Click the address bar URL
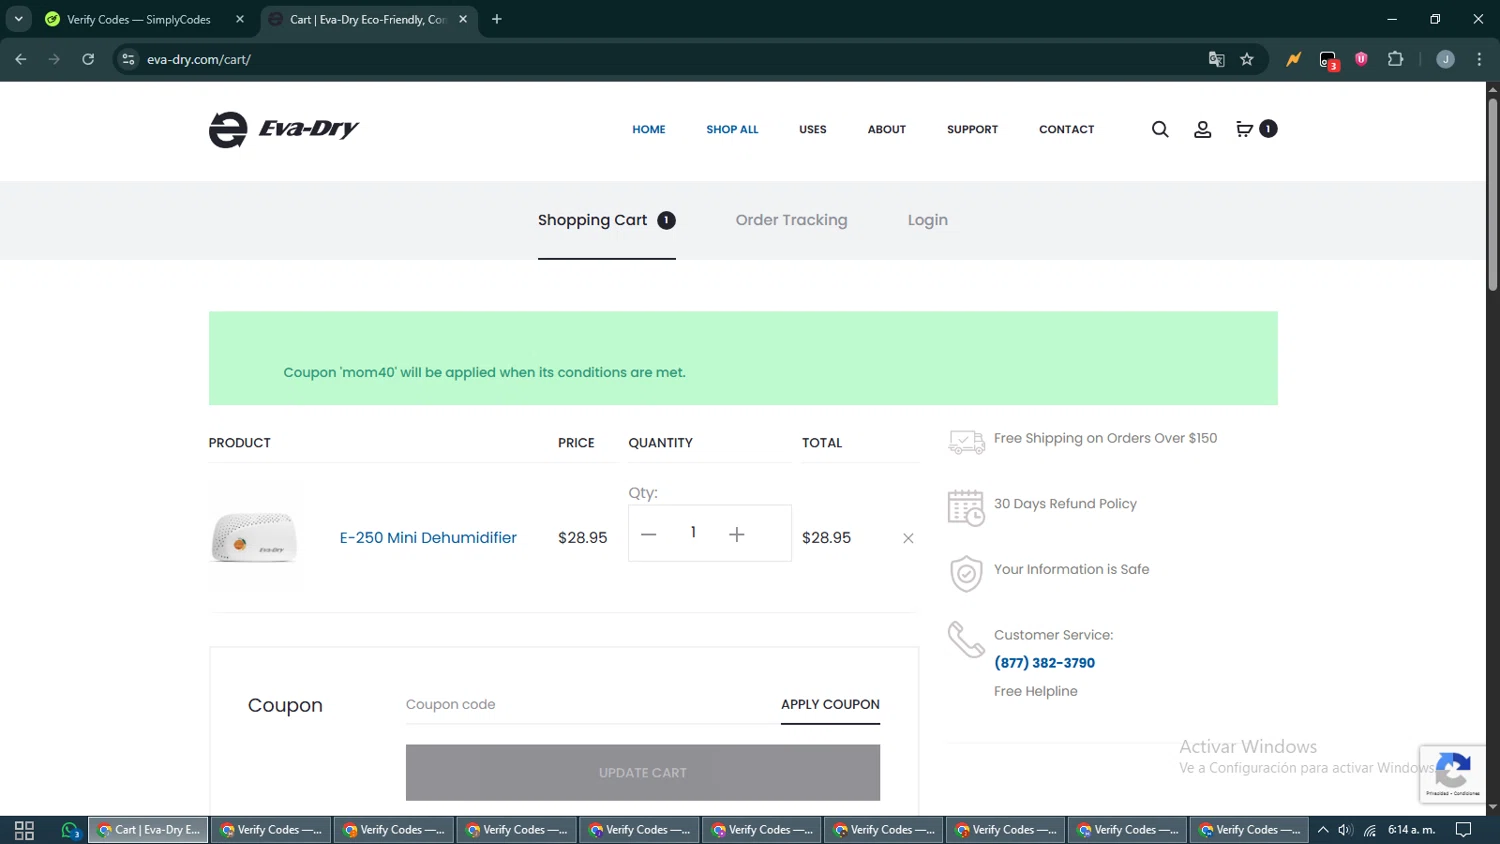 tap(199, 59)
